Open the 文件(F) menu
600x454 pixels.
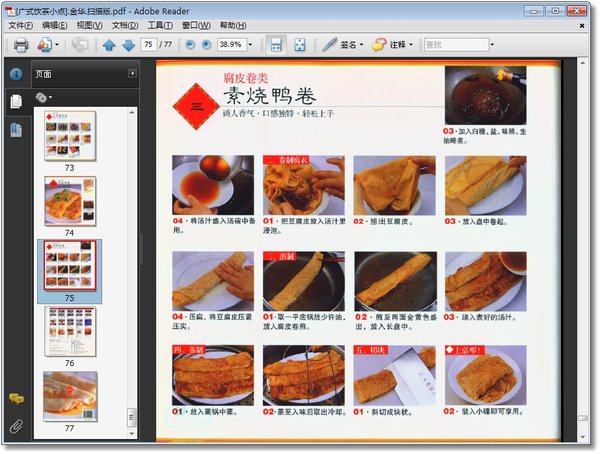click(x=20, y=25)
